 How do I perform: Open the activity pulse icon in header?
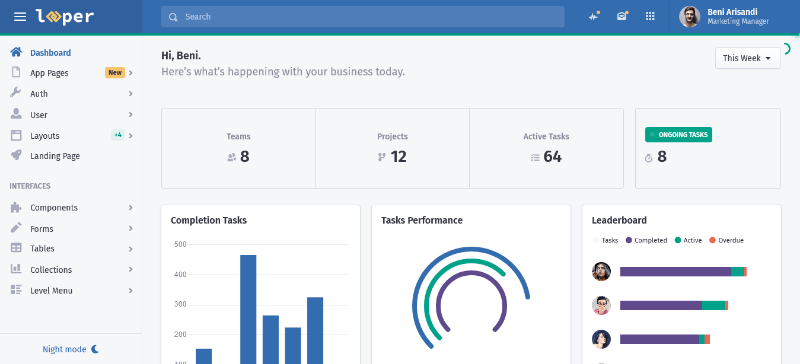[593, 16]
